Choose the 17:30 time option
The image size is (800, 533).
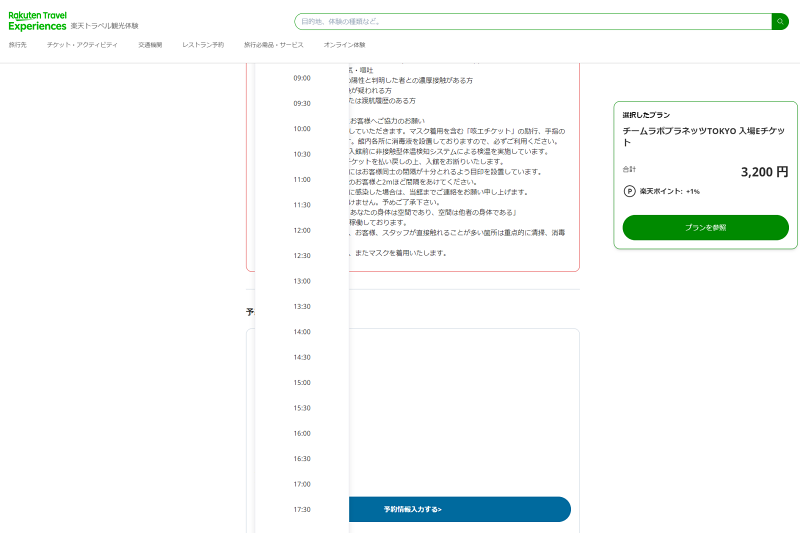pyautogui.click(x=302, y=510)
